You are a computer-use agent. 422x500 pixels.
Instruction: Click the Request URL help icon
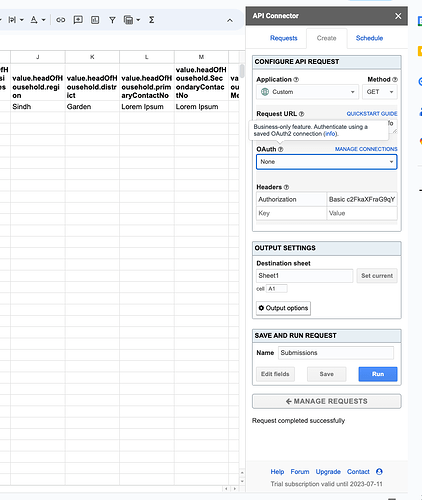301,114
